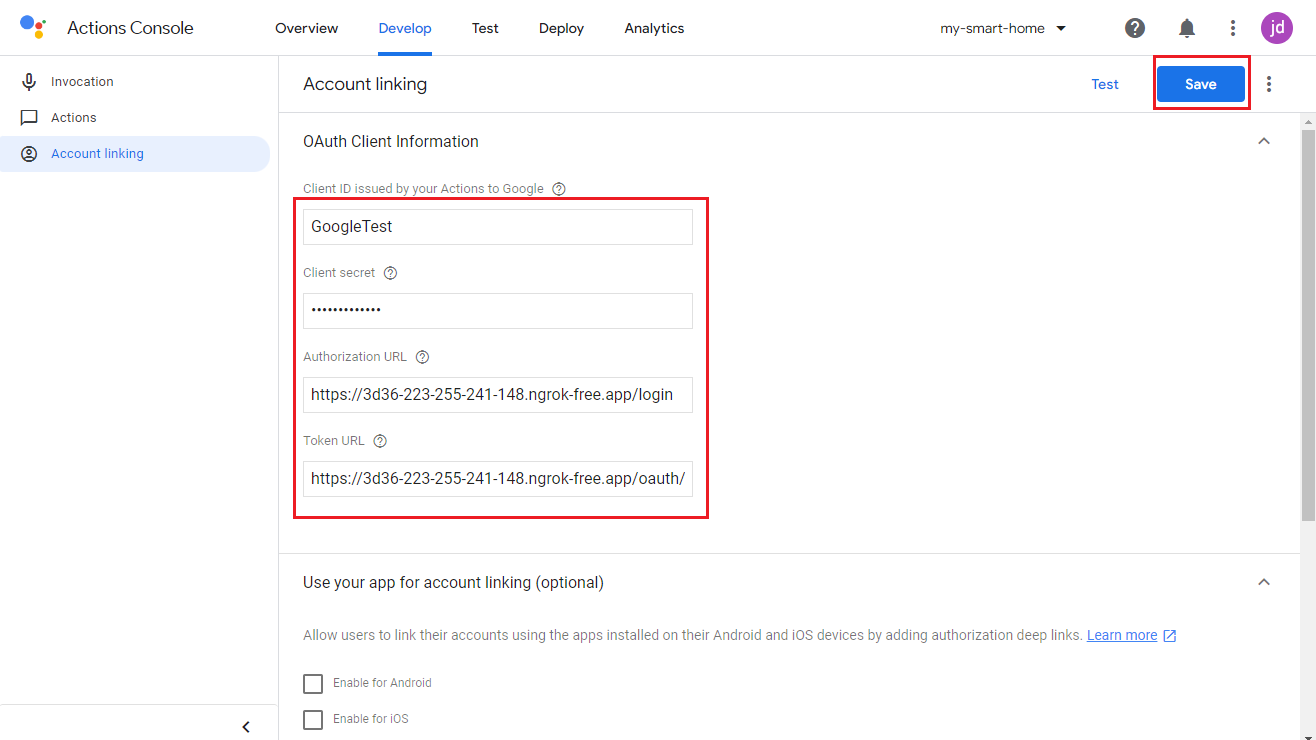Collapse the OAuth Client Information section
1316x740 pixels.
point(1264,141)
